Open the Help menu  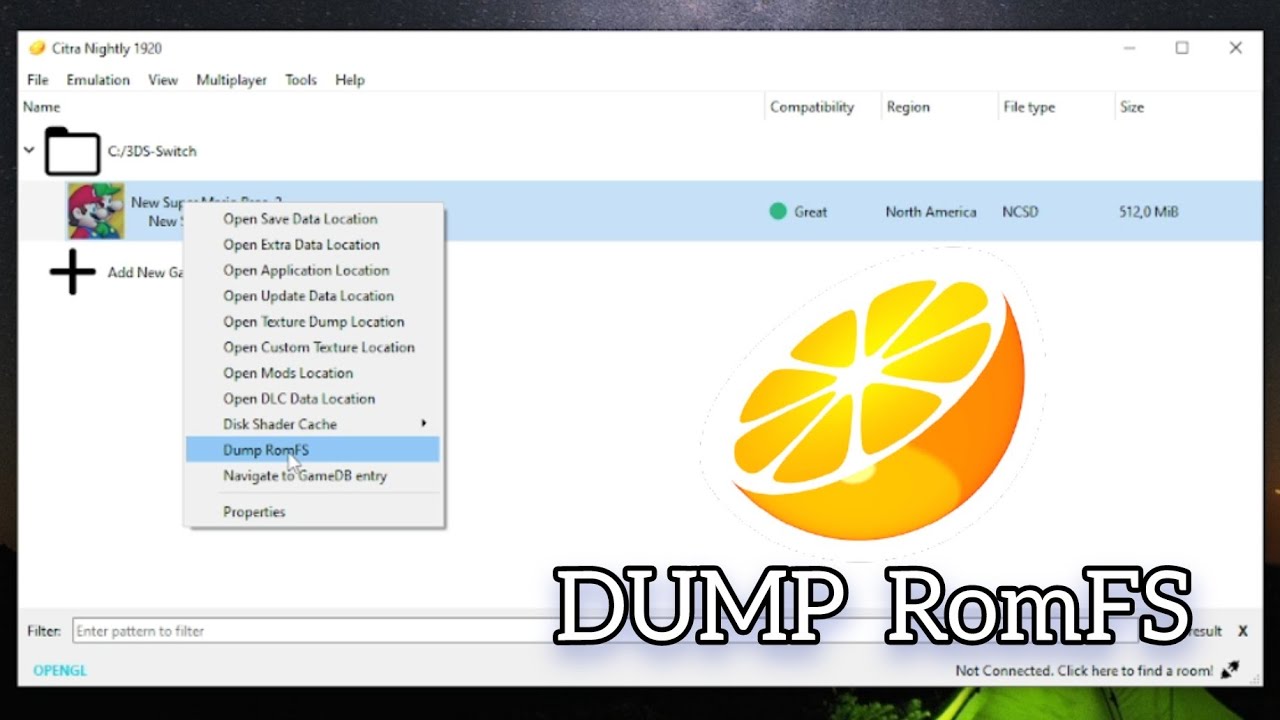[350, 80]
